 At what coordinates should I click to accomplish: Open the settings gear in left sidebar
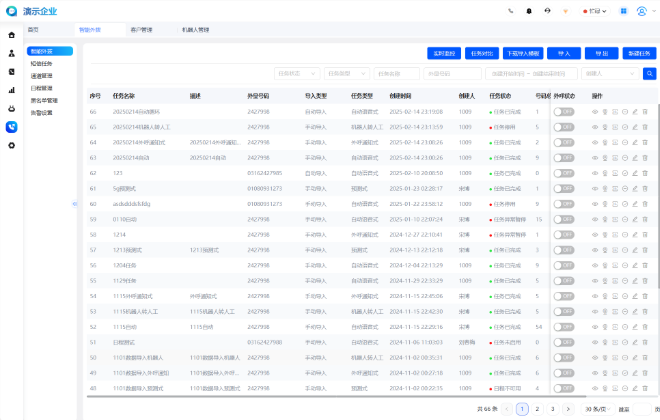point(11,145)
